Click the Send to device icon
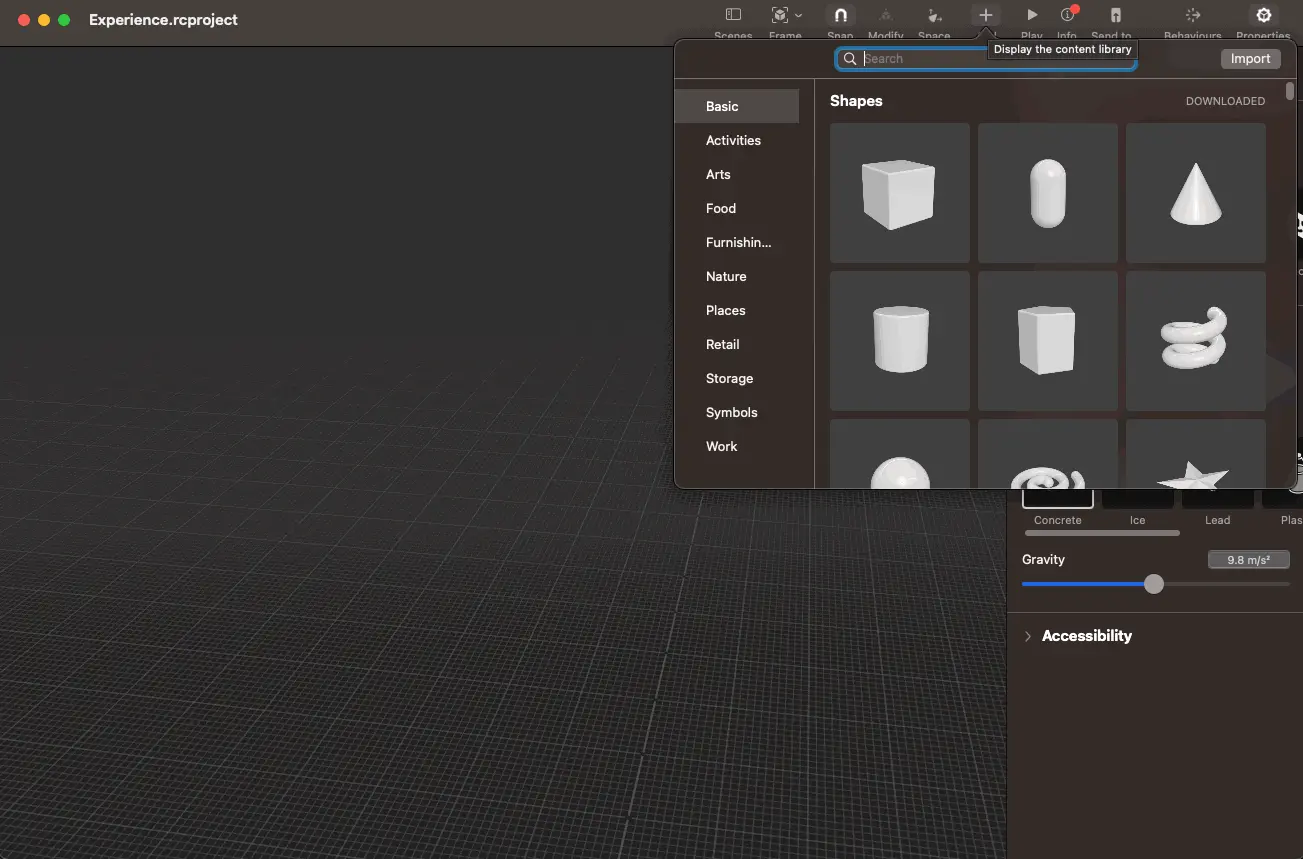The image size is (1303, 859). pyautogui.click(x=1116, y=16)
